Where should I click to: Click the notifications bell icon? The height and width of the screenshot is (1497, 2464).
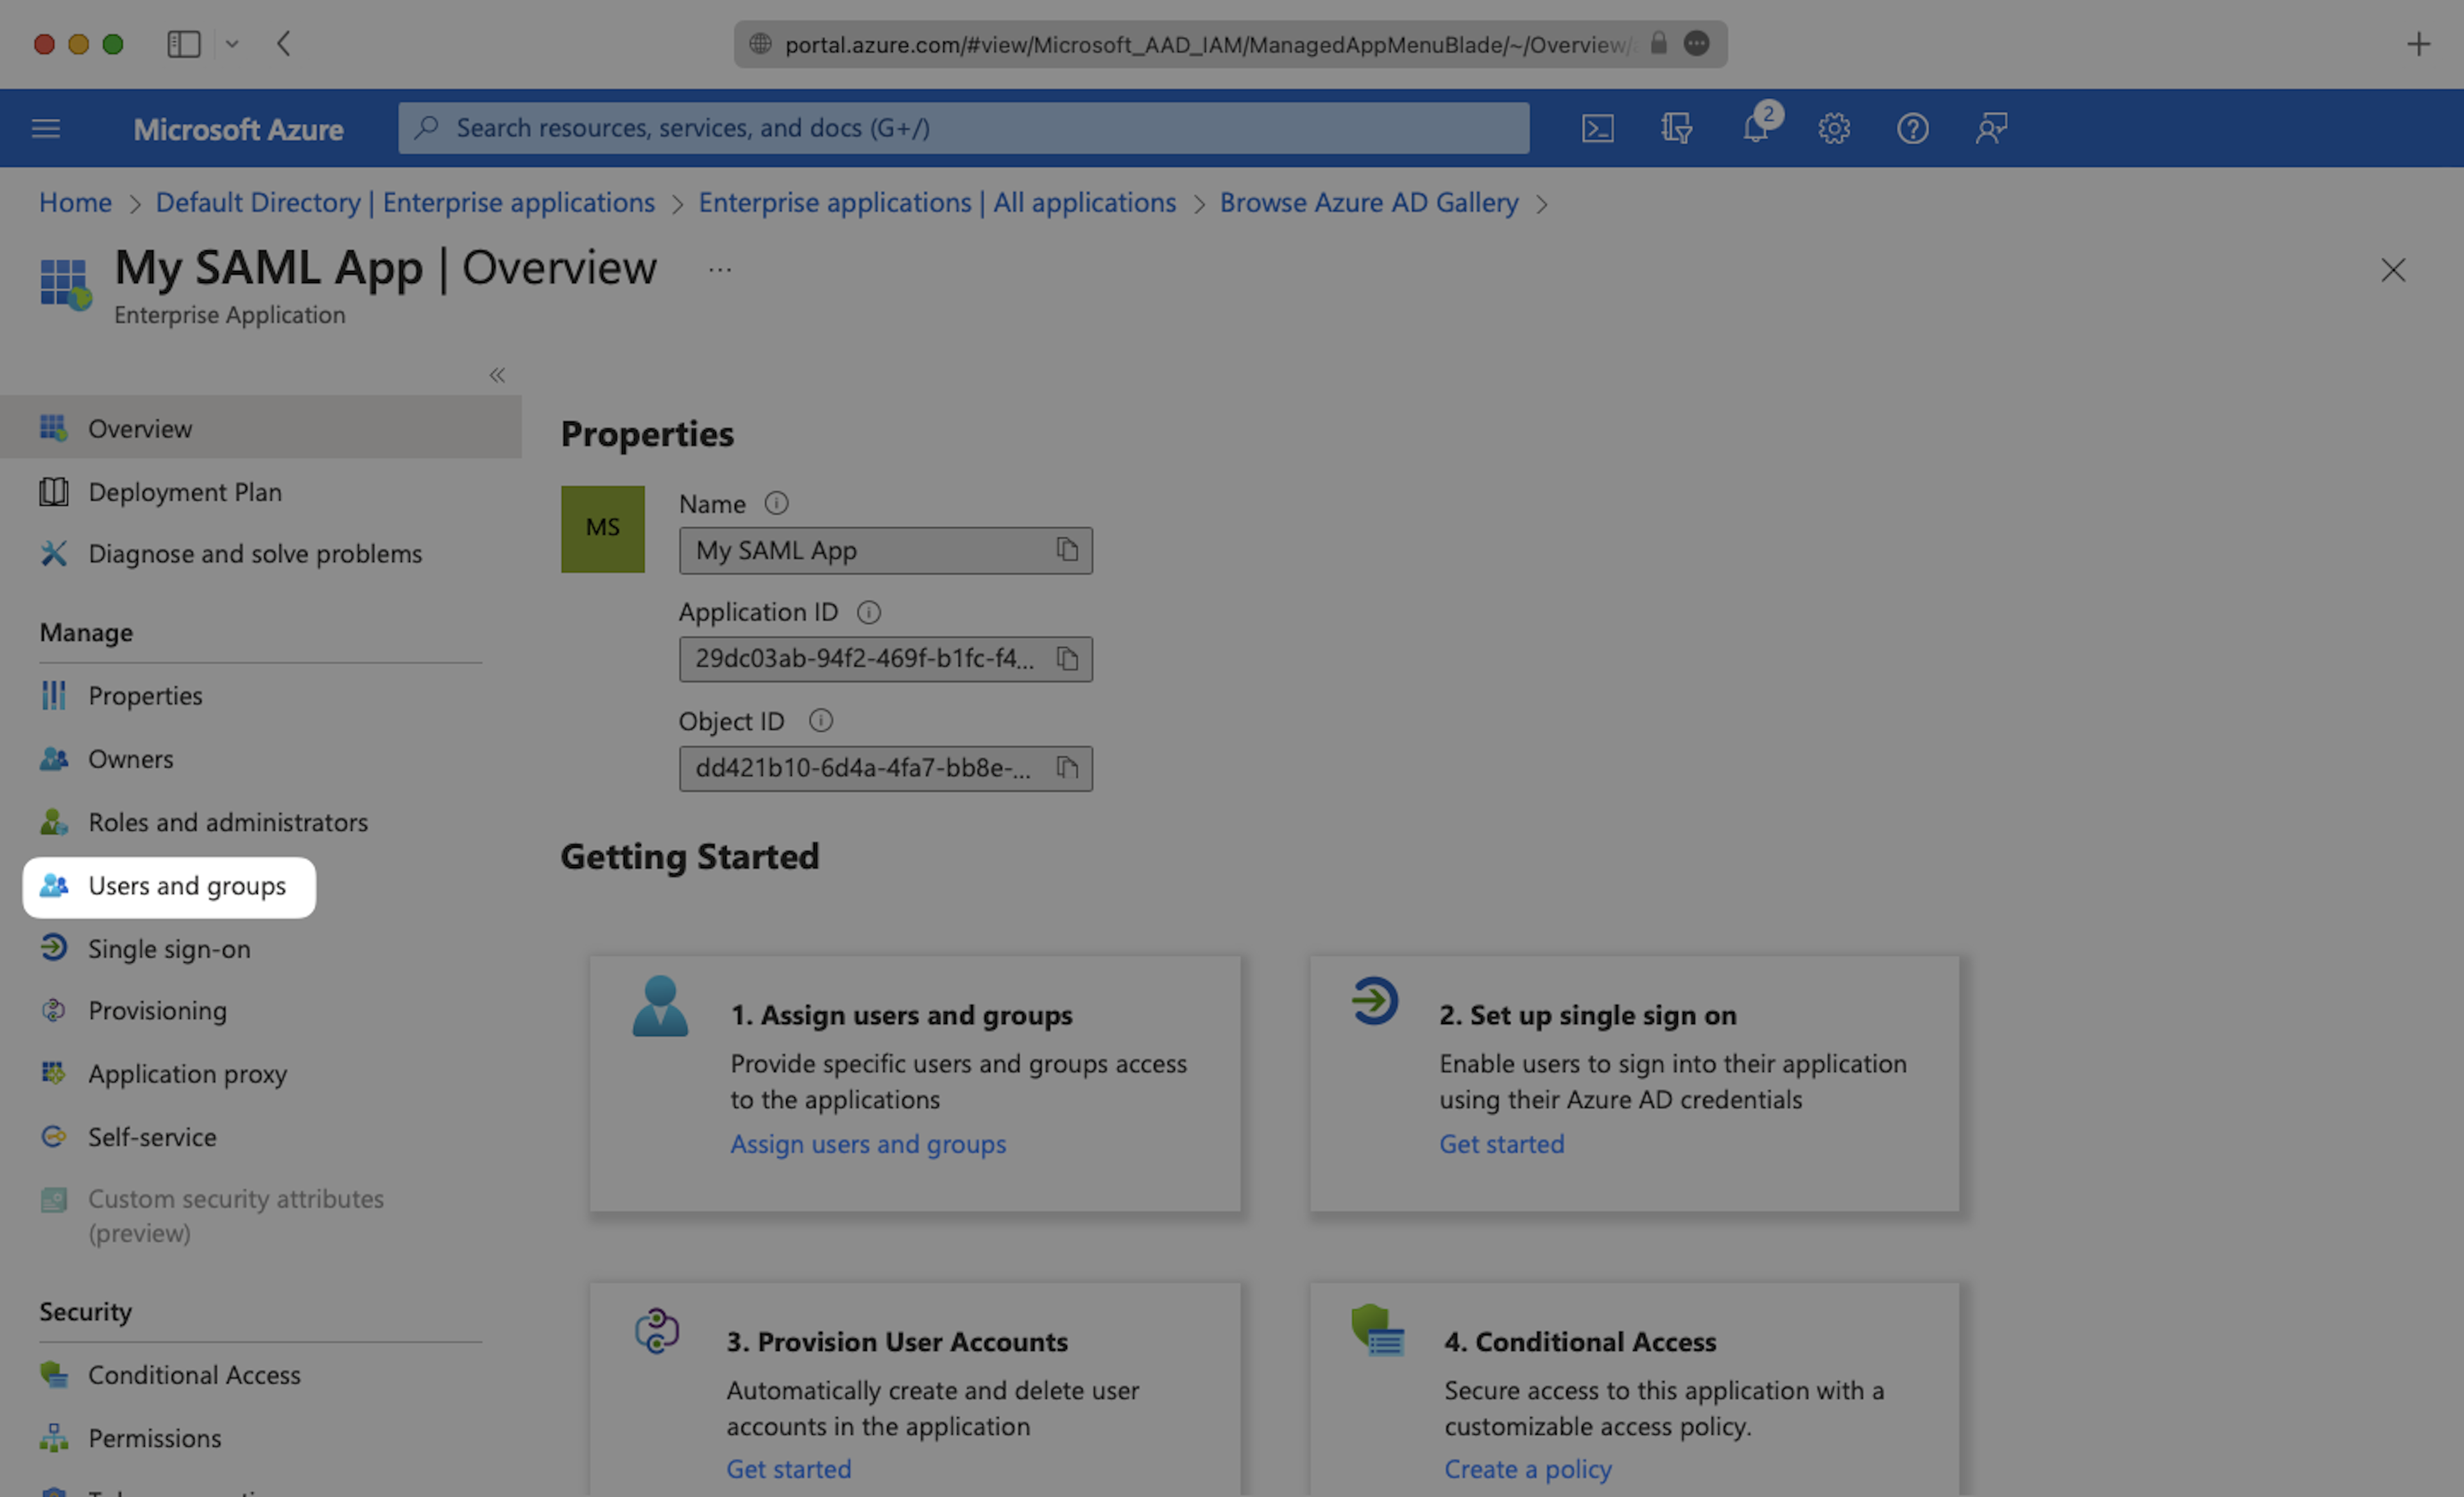point(1755,128)
